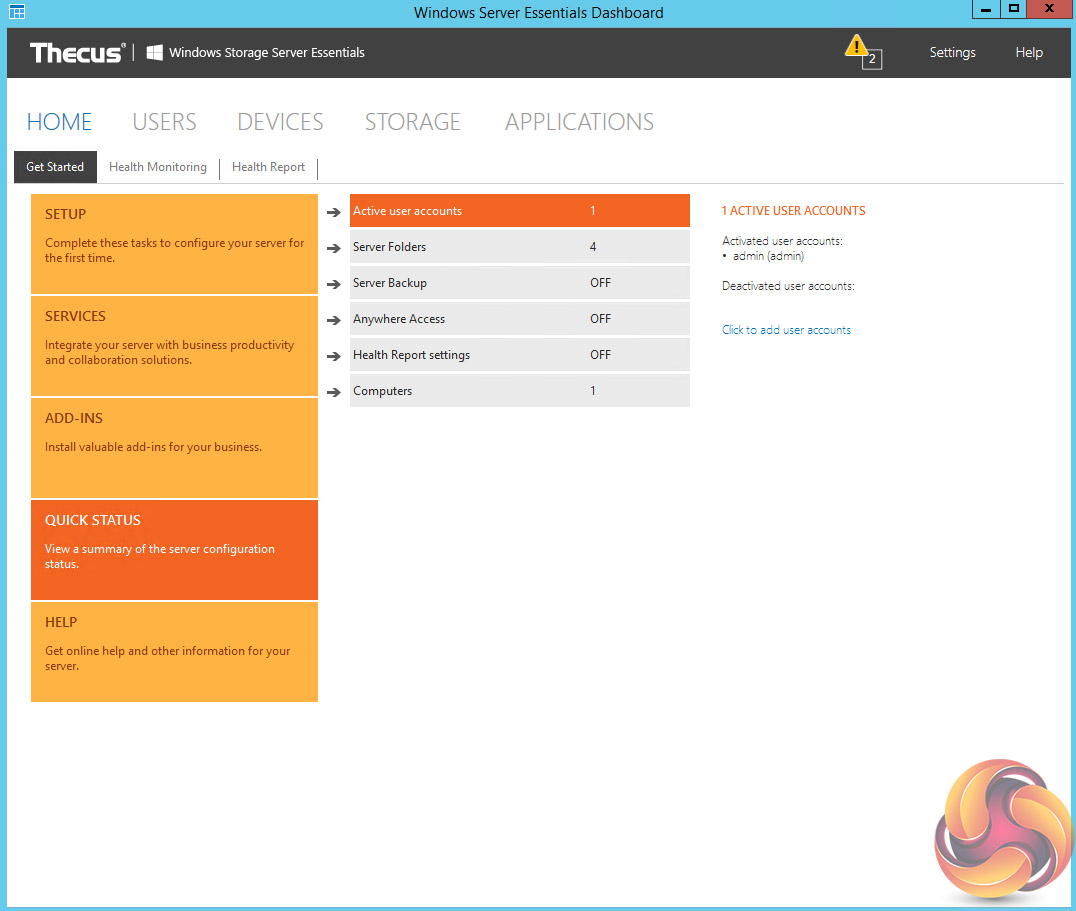The height and width of the screenshot is (911, 1076).
Task: Select the Active user accounts row
Action: pos(519,211)
